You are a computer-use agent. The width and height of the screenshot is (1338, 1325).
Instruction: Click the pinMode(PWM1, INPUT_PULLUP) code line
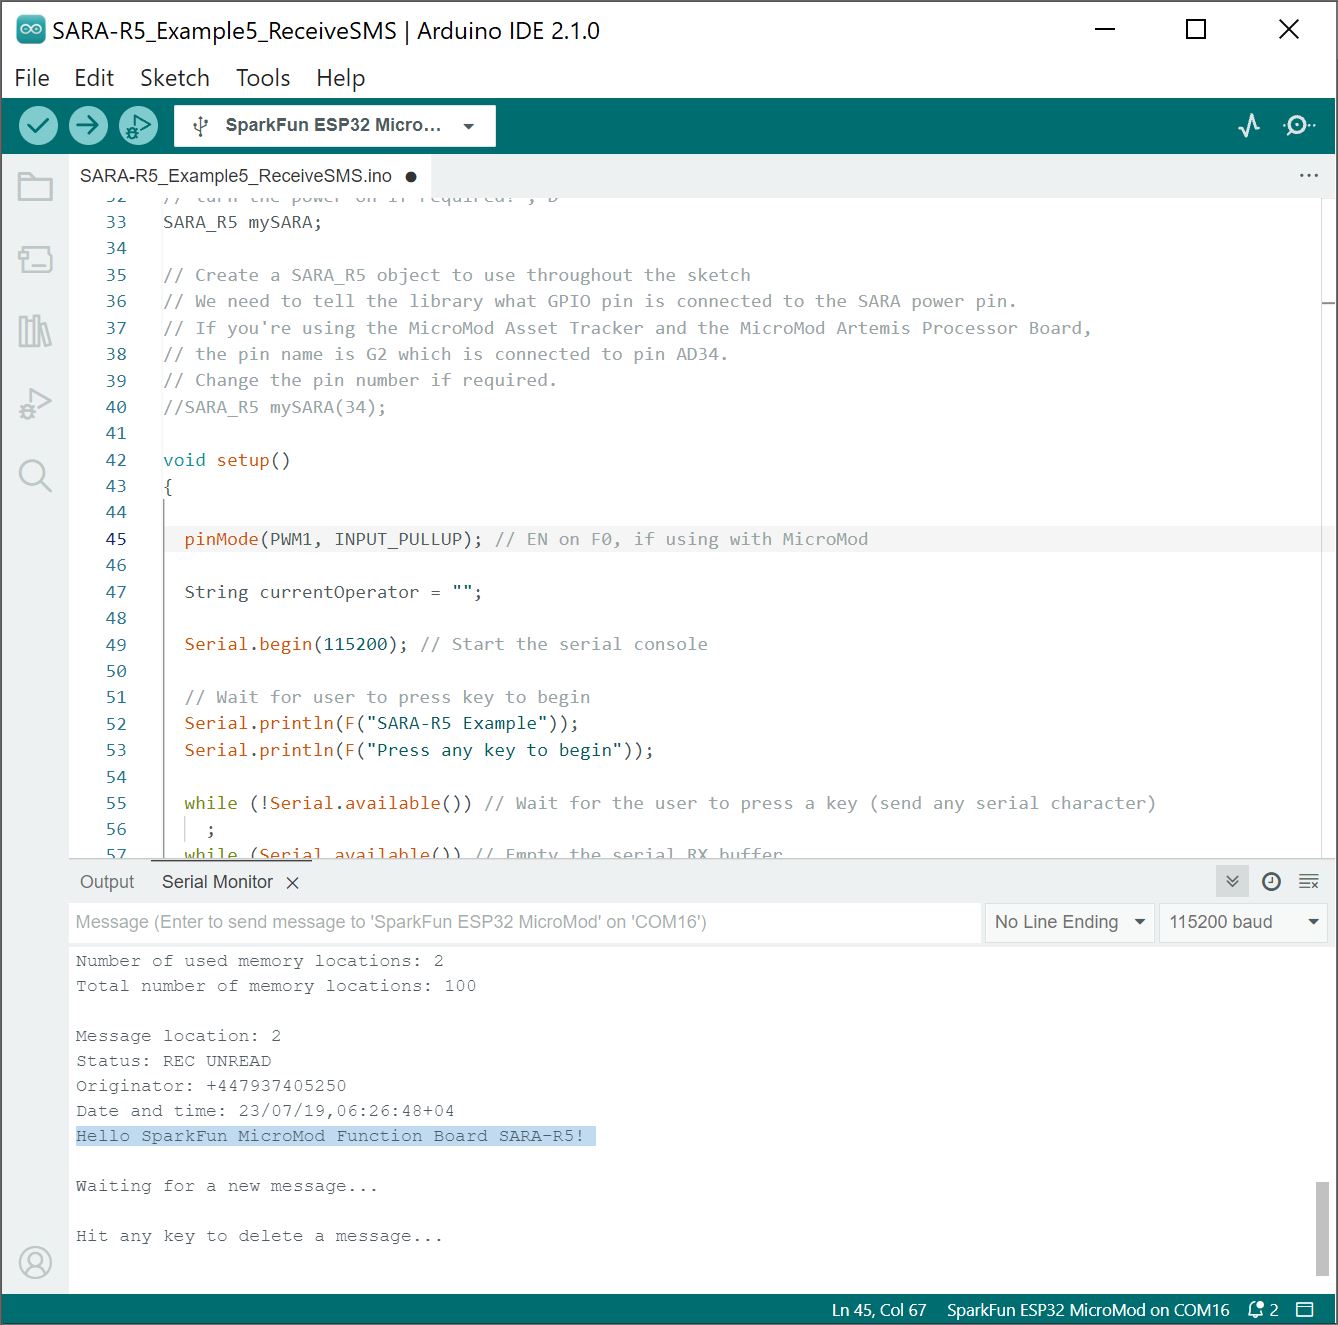pos(526,539)
